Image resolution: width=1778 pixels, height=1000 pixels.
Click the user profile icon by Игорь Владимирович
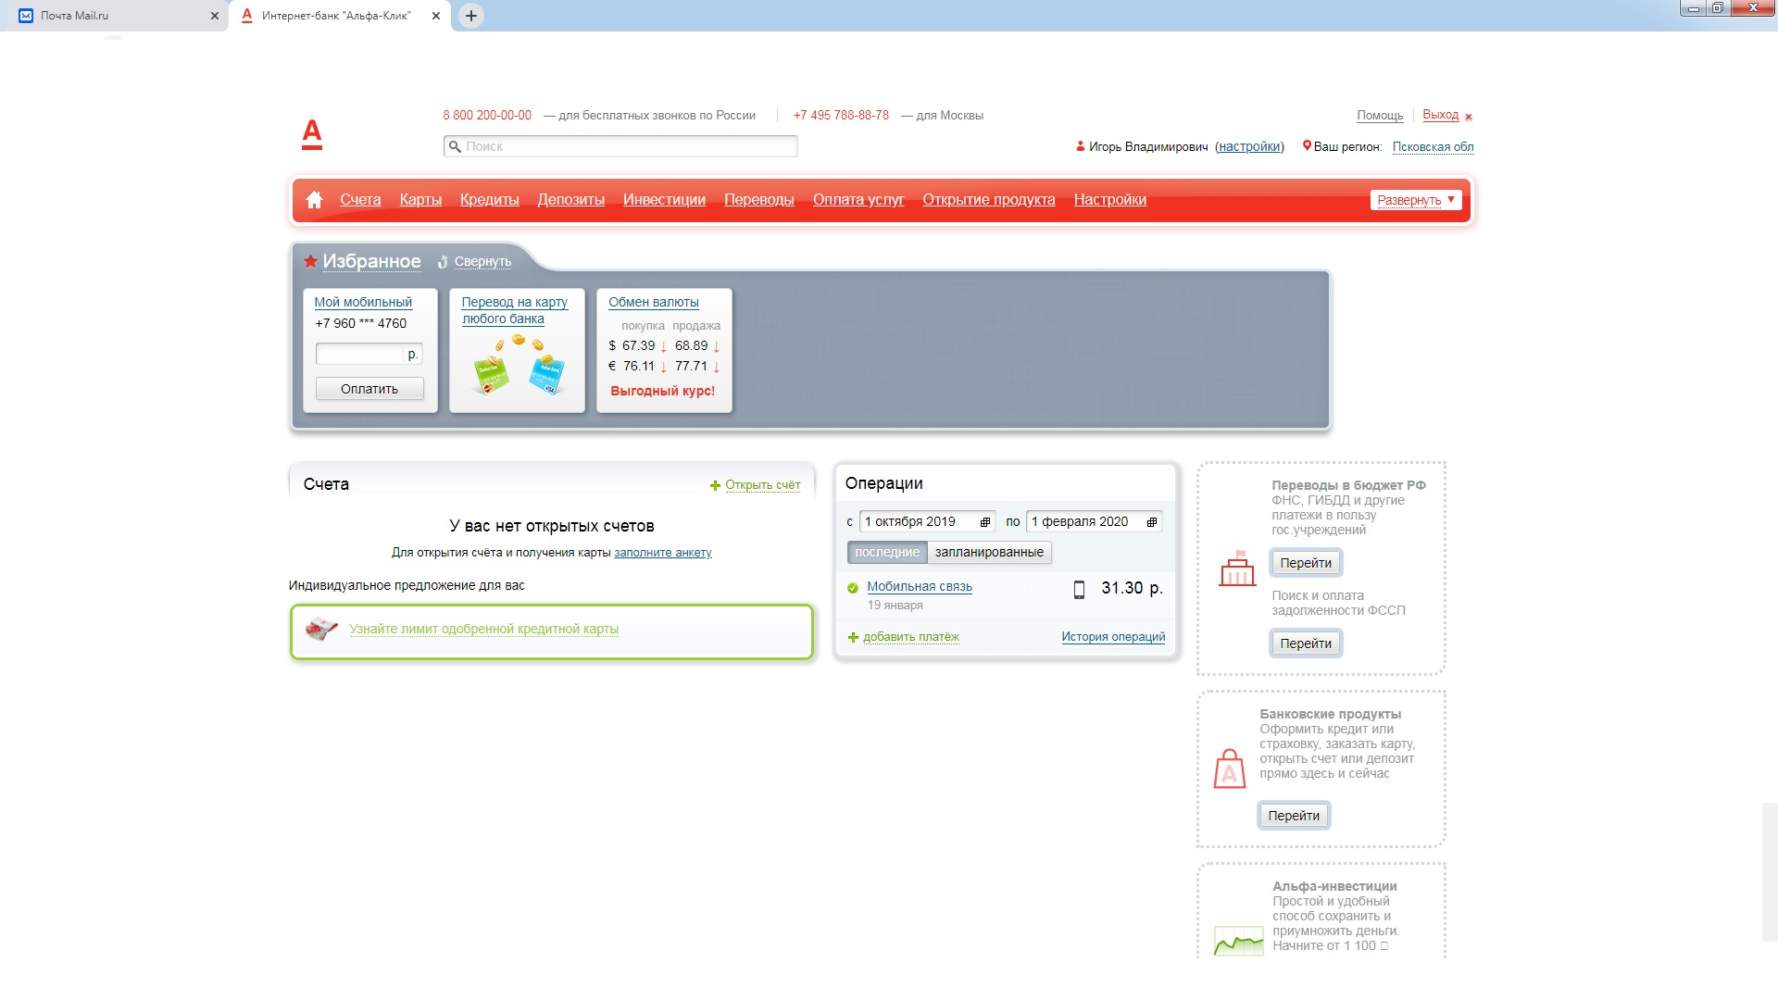coord(1080,146)
